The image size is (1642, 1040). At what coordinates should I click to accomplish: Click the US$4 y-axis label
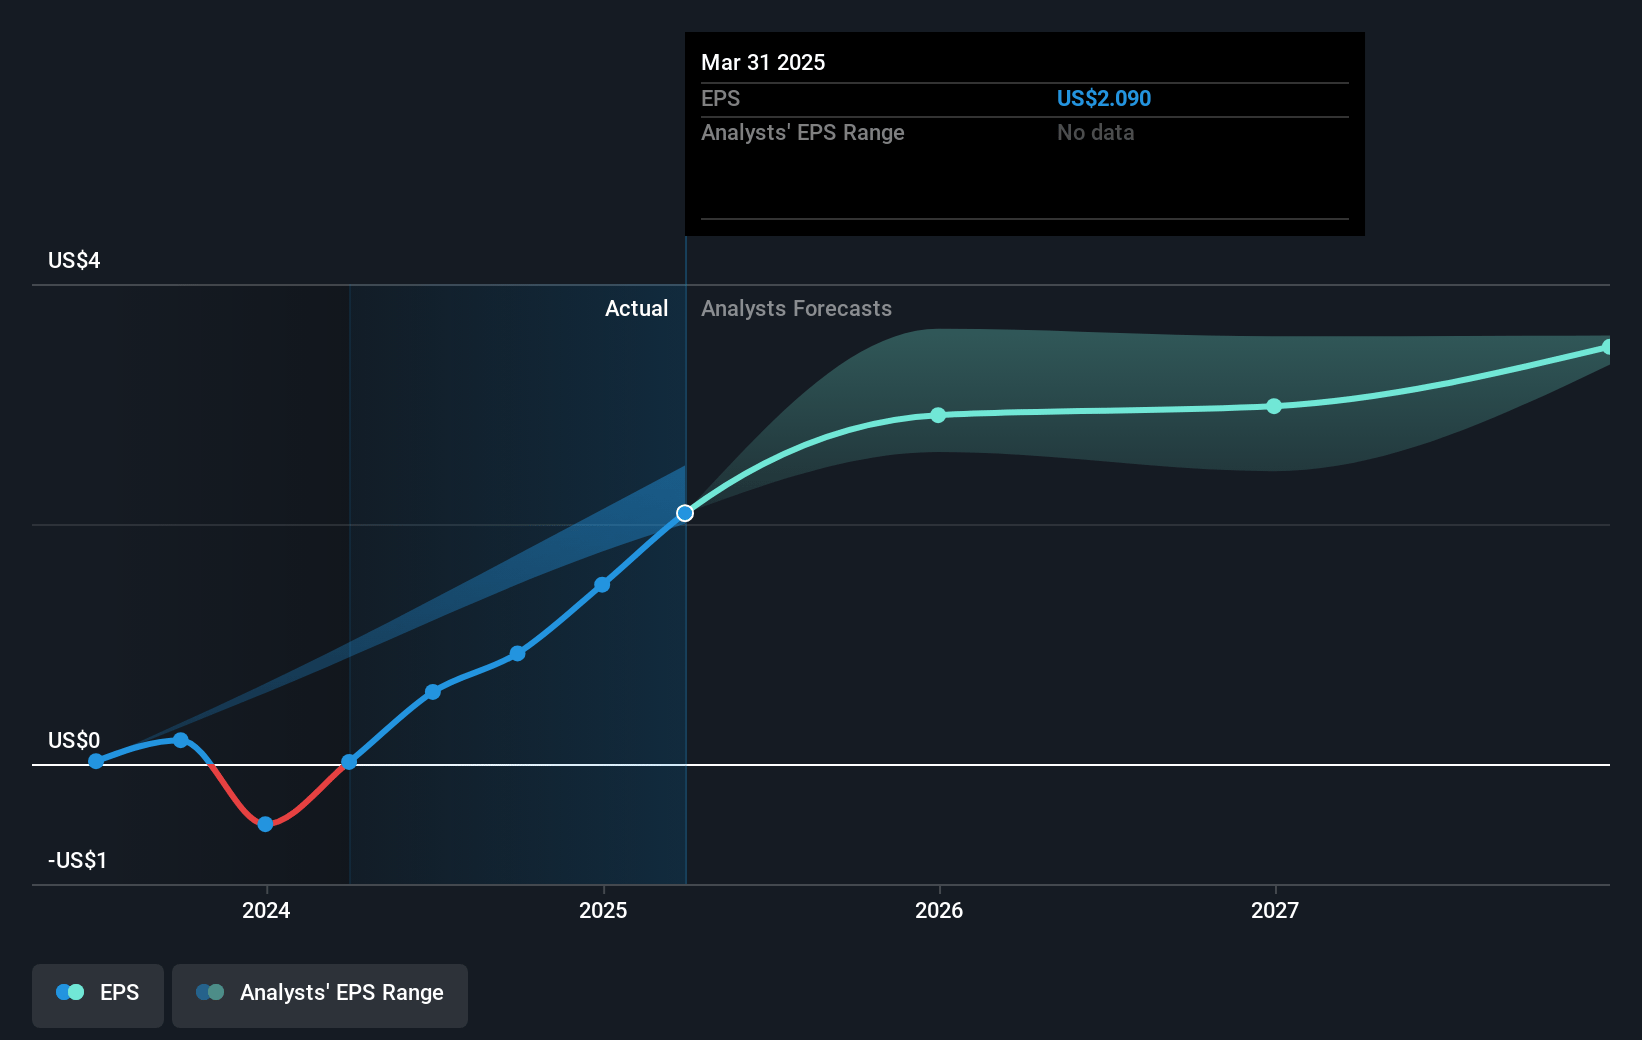pyautogui.click(x=74, y=260)
